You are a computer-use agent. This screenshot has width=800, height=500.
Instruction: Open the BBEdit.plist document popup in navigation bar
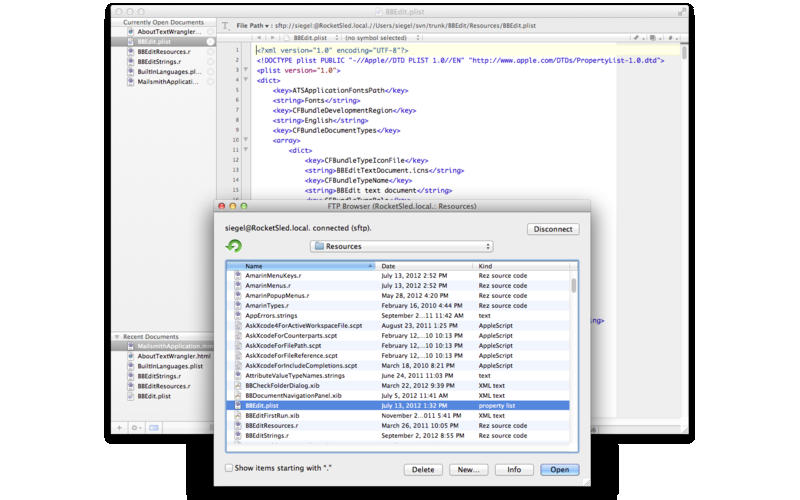311,38
